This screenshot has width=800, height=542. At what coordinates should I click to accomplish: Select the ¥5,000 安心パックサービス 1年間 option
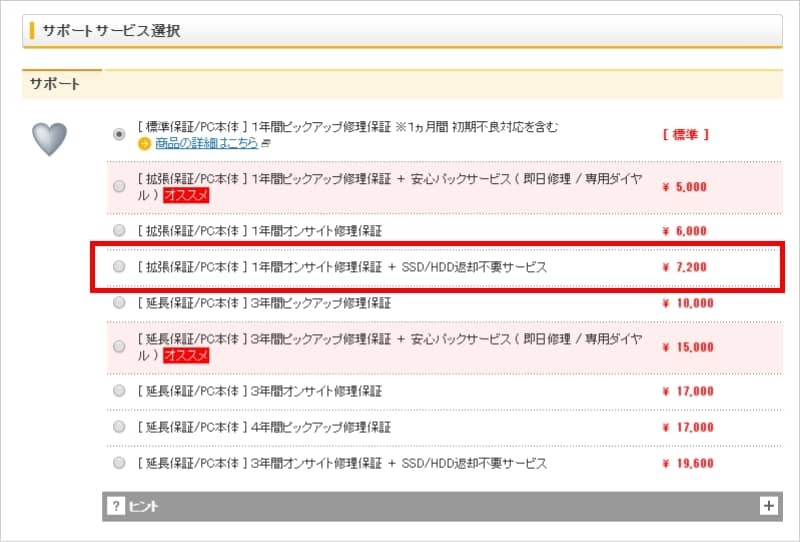(120, 186)
